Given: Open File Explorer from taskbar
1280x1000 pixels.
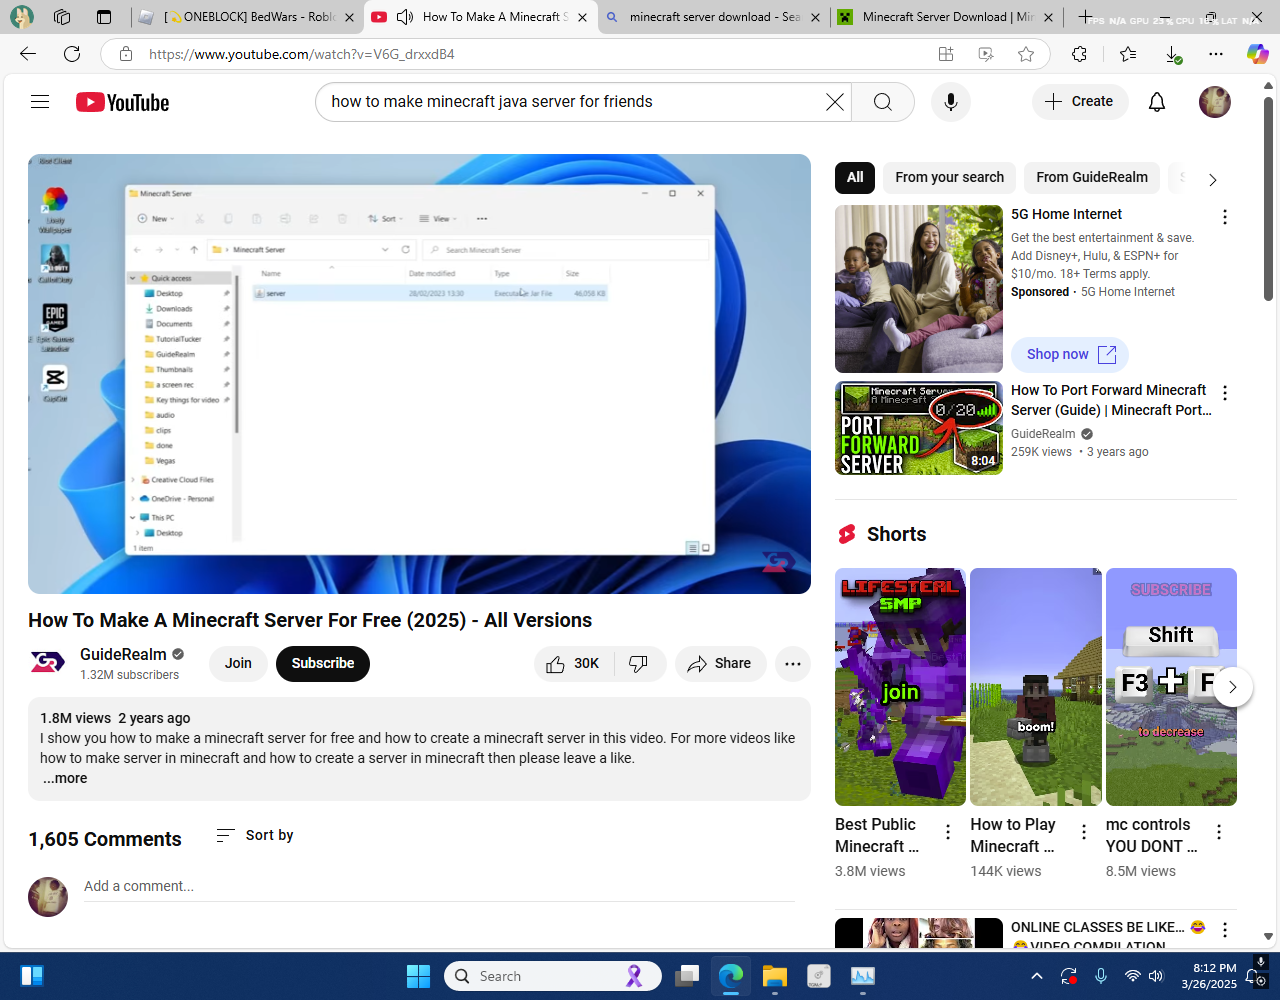Looking at the screenshot, I should [x=775, y=976].
